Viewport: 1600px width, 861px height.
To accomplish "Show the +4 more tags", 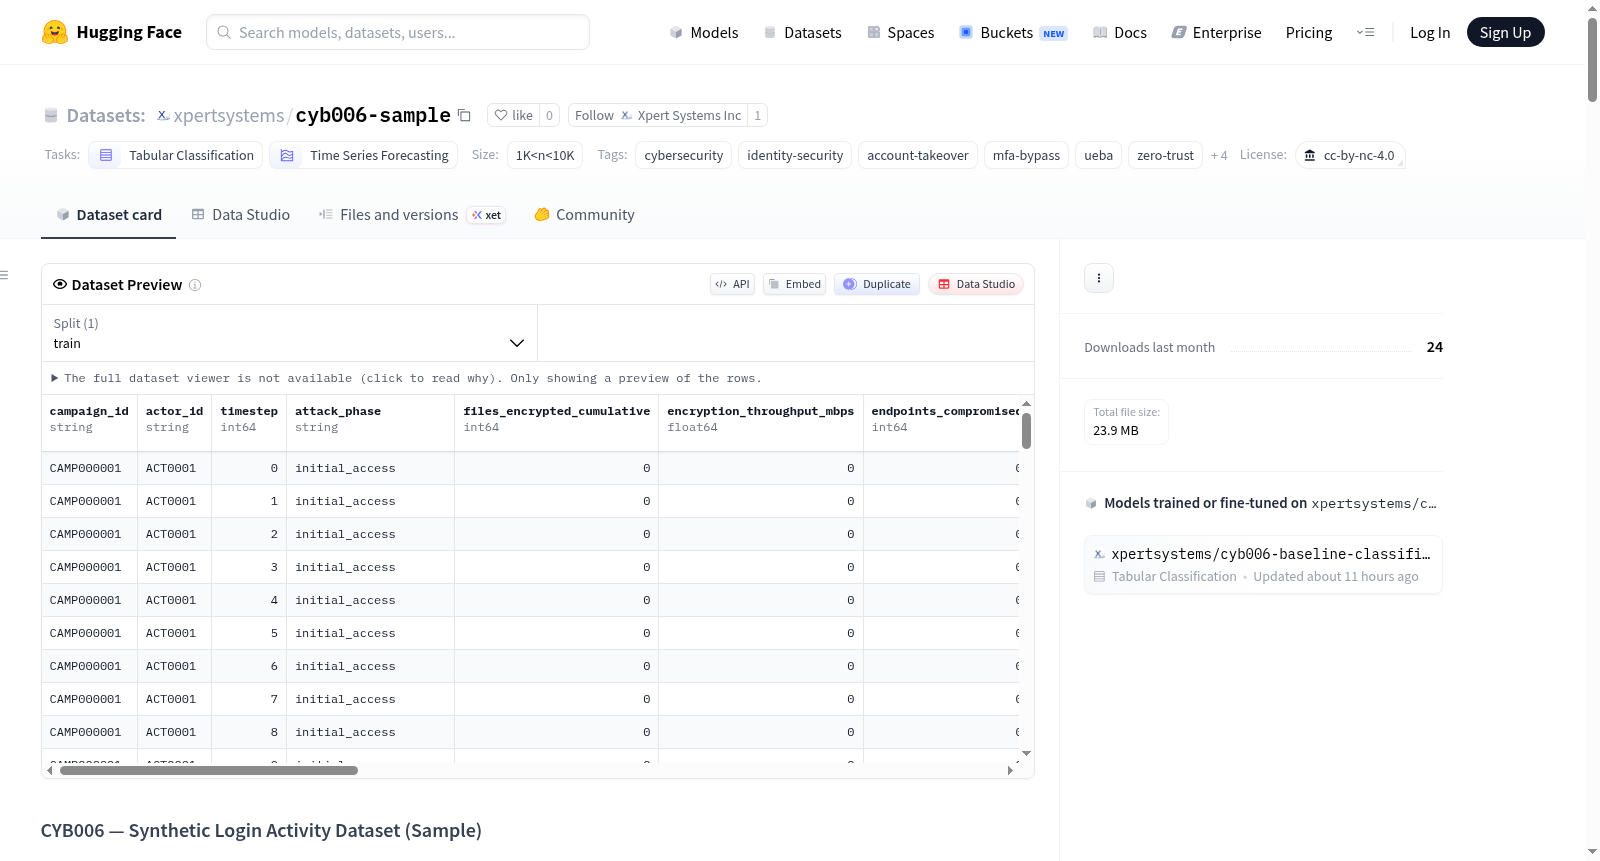I will [x=1219, y=155].
